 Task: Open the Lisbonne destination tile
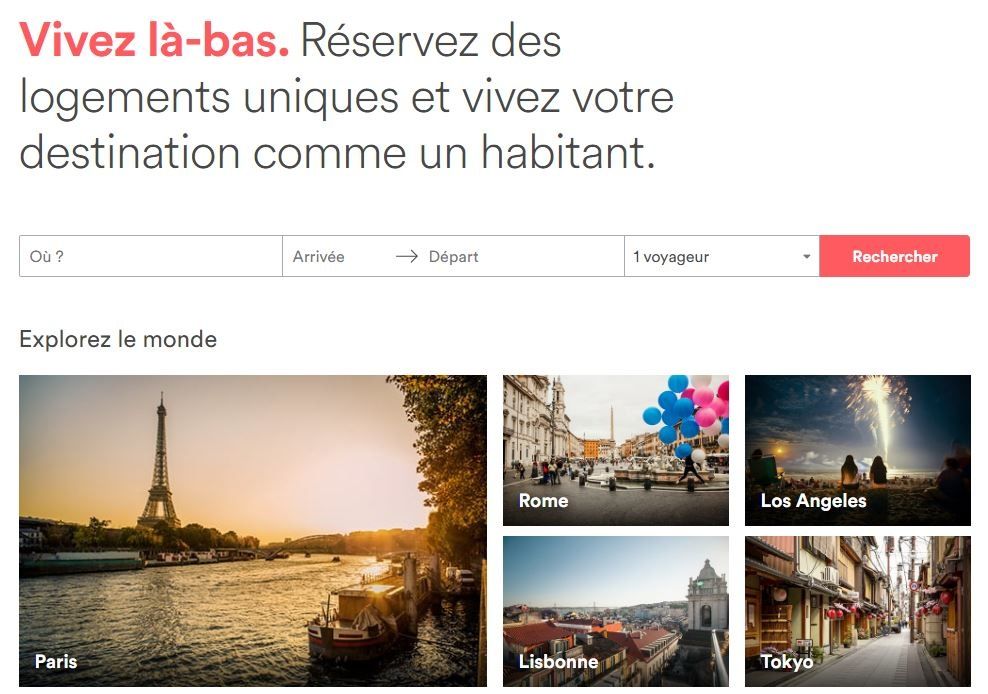click(x=616, y=611)
